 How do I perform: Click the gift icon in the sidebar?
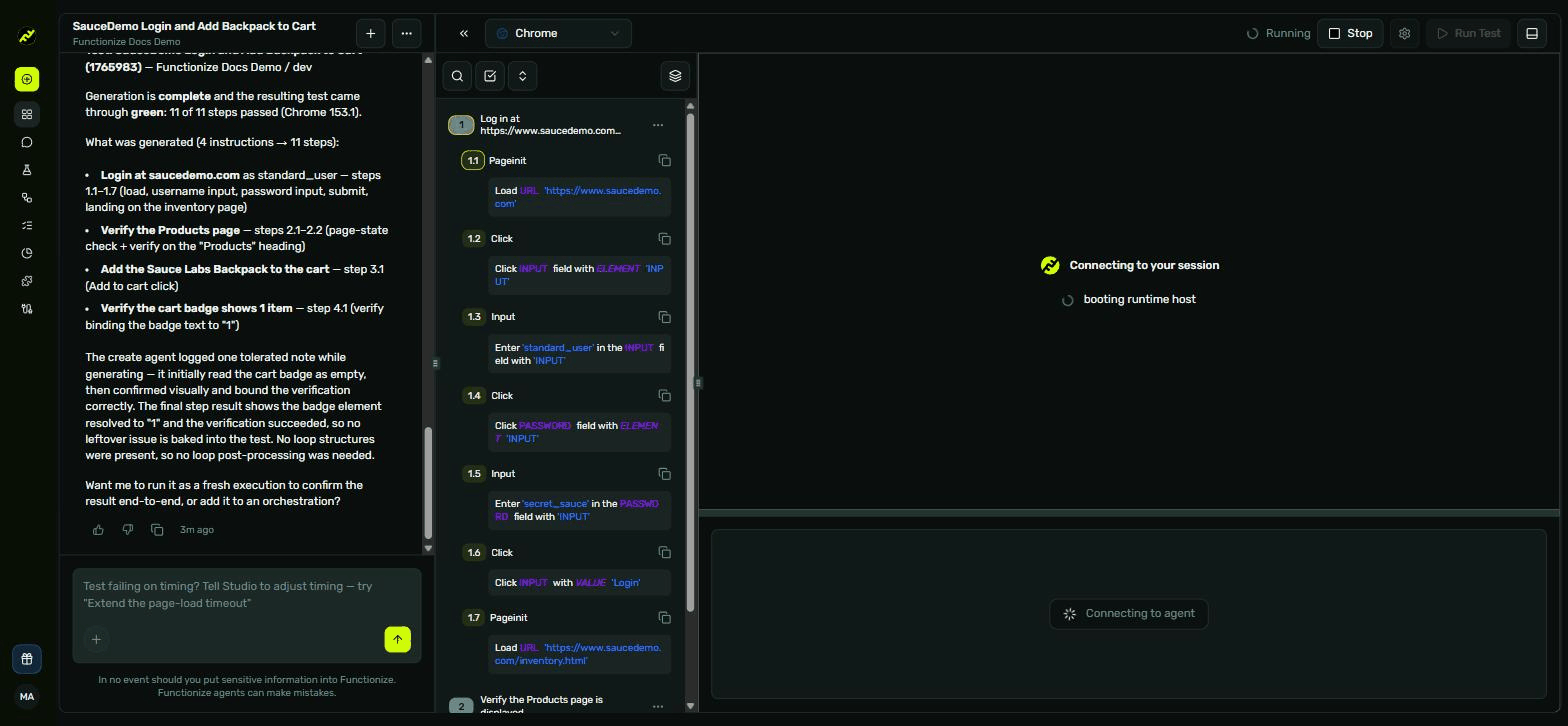point(27,659)
